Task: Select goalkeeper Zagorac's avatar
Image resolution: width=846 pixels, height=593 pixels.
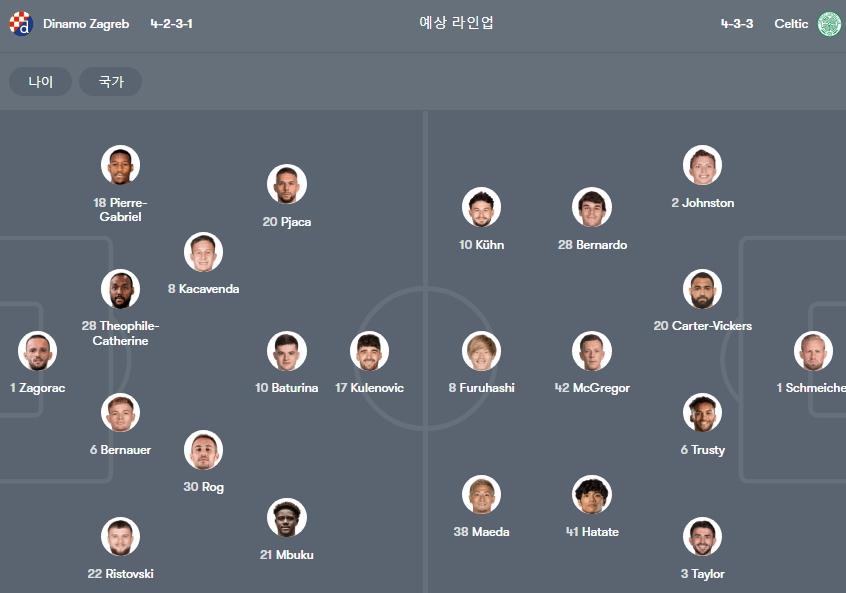Action: pos(38,351)
